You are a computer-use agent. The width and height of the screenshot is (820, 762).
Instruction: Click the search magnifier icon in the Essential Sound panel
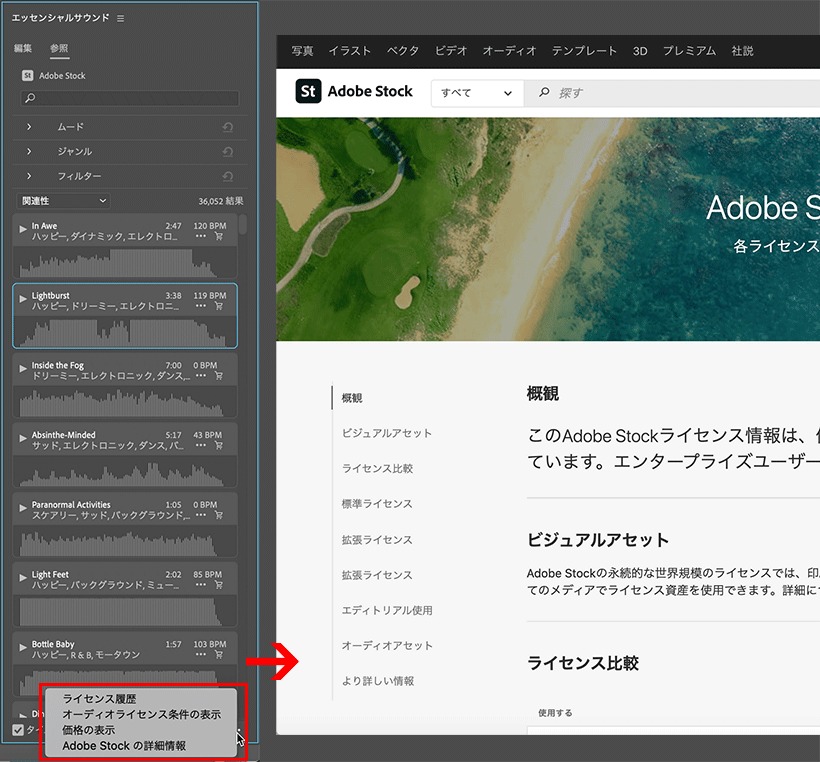pyautogui.click(x=30, y=98)
